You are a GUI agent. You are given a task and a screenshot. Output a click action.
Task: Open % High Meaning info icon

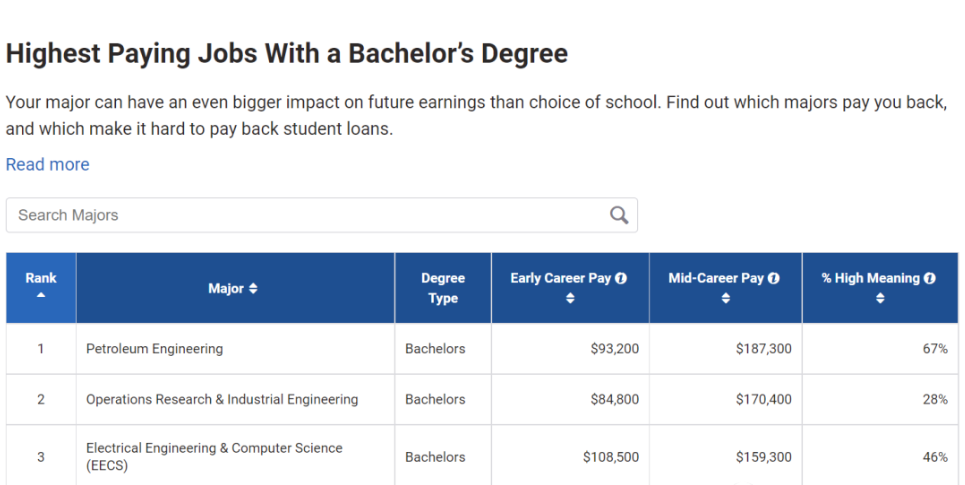[x=929, y=278]
